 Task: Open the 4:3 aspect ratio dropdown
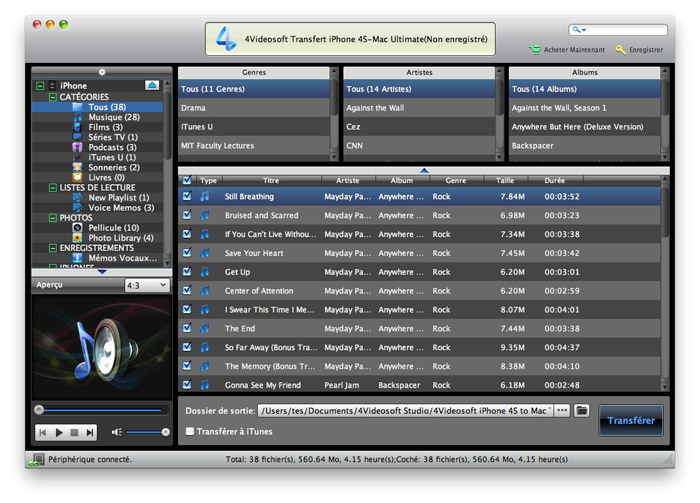pos(146,286)
